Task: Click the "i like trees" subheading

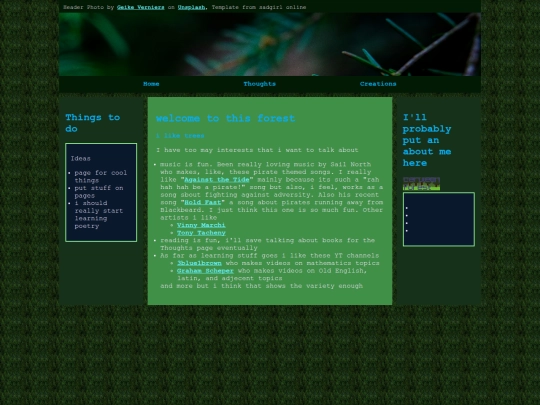Action: coord(180,136)
